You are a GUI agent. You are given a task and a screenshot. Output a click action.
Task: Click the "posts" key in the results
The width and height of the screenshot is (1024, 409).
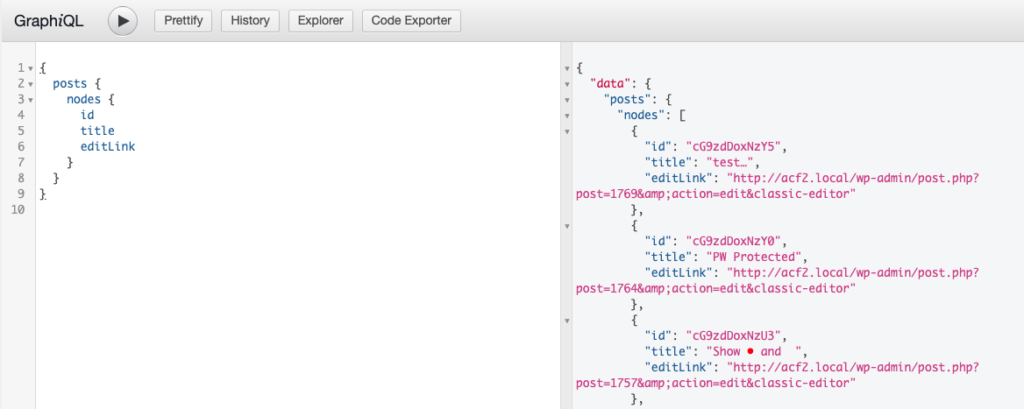pos(628,99)
